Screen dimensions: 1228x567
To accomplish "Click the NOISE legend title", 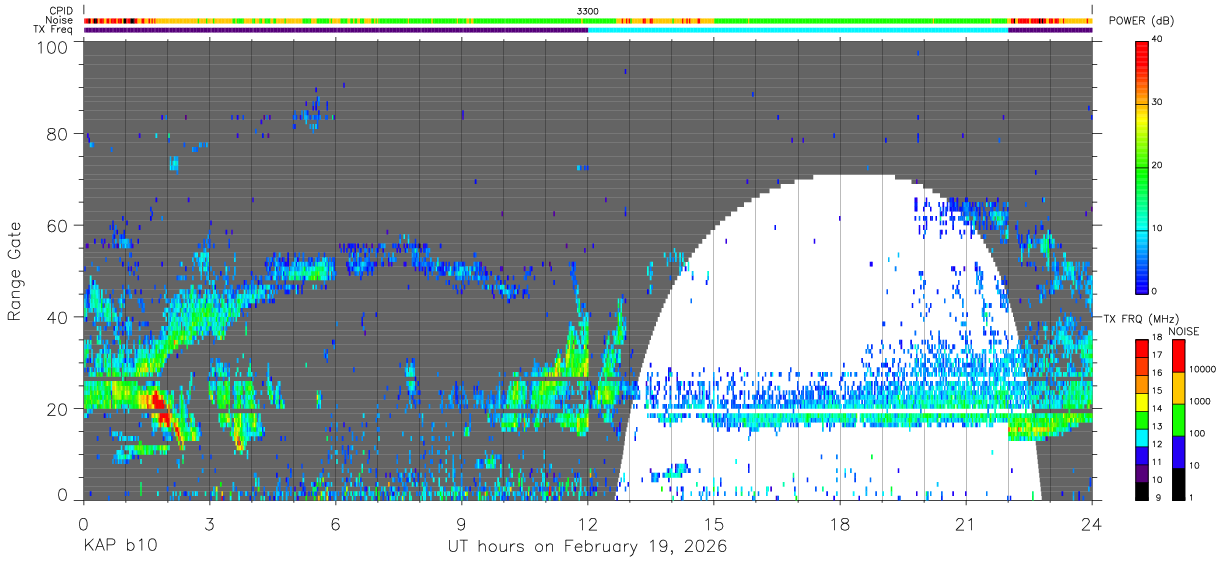I will coord(1183,331).
